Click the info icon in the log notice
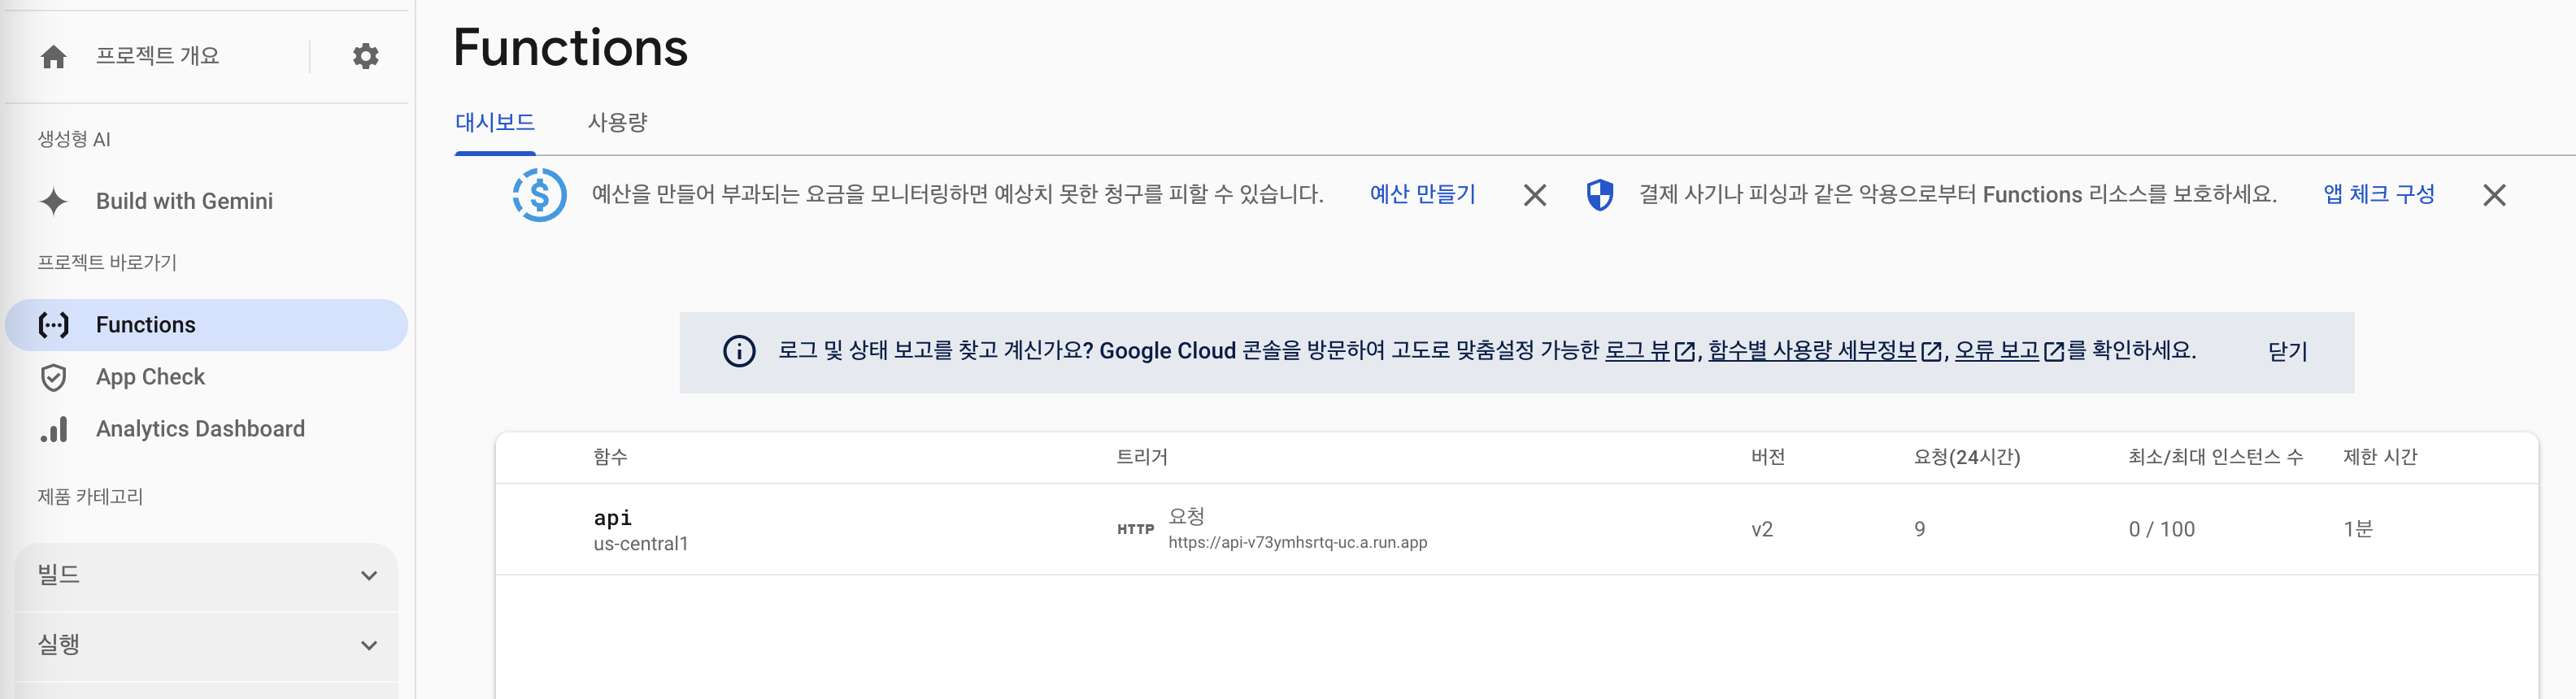Viewport: 2576px width, 699px height. coord(739,351)
